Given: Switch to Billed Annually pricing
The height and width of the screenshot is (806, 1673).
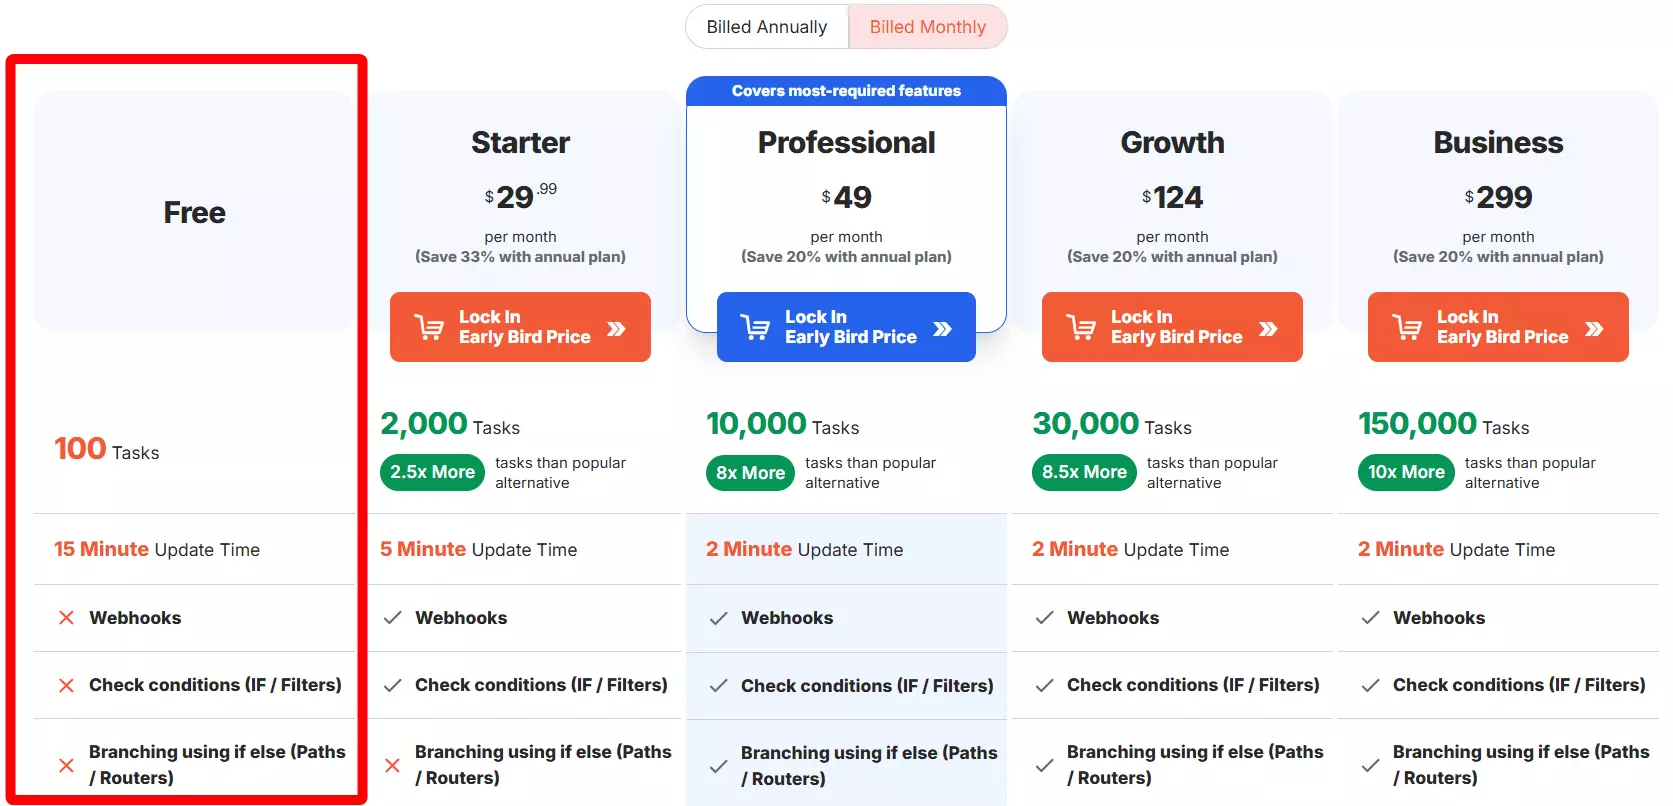Looking at the screenshot, I should tap(766, 27).
